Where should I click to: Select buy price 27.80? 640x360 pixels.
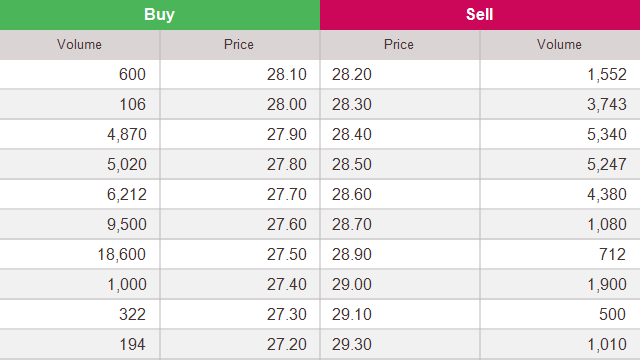click(287, 164)
